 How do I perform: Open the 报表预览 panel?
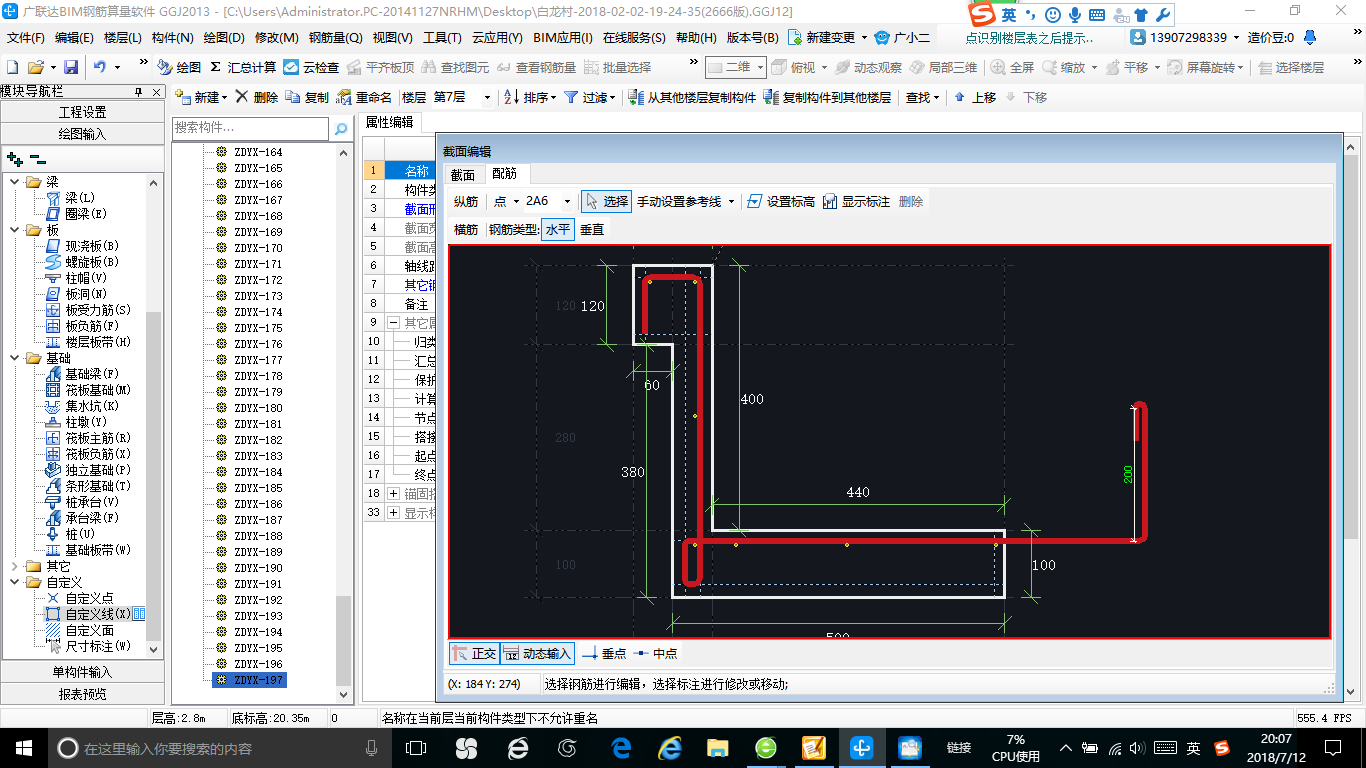click(82, 694)
